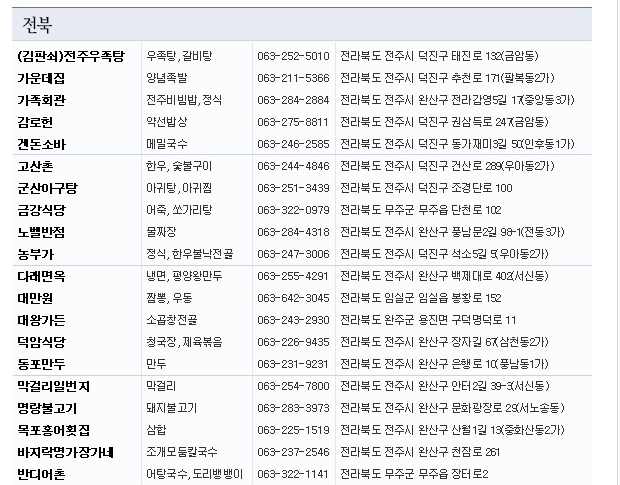The image size is (620, 485).
Task: Click phone number 063-284-2884
Action: (x=293, y=100)
